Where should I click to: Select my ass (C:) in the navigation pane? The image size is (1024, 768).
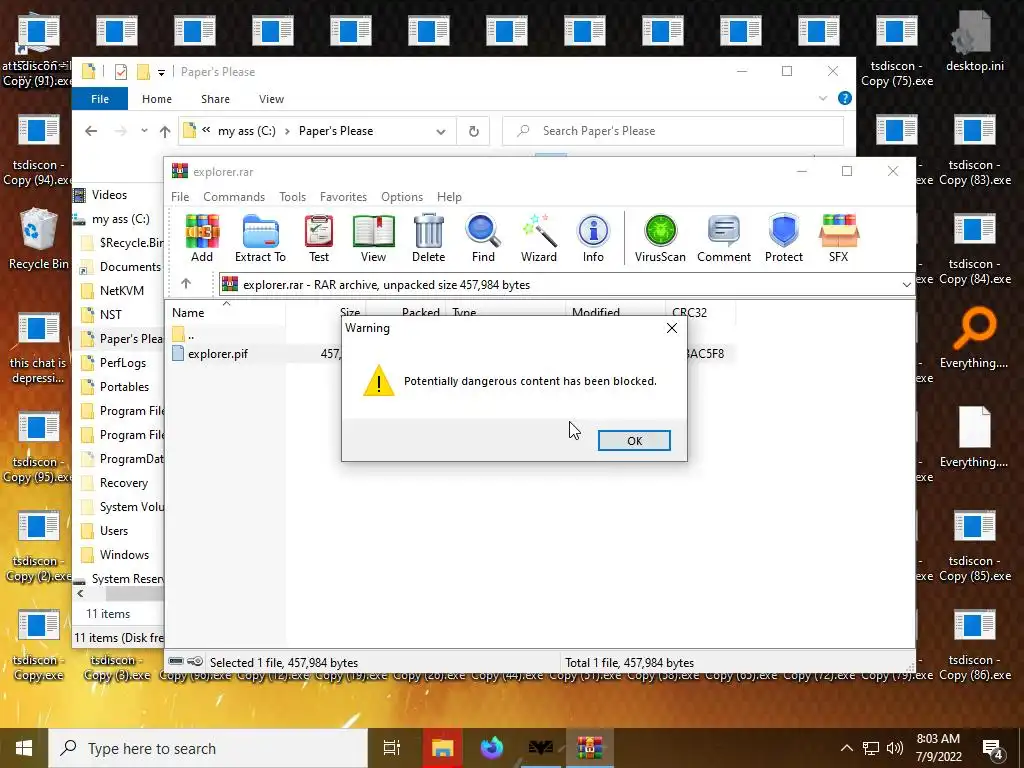[x=120, y=219]
